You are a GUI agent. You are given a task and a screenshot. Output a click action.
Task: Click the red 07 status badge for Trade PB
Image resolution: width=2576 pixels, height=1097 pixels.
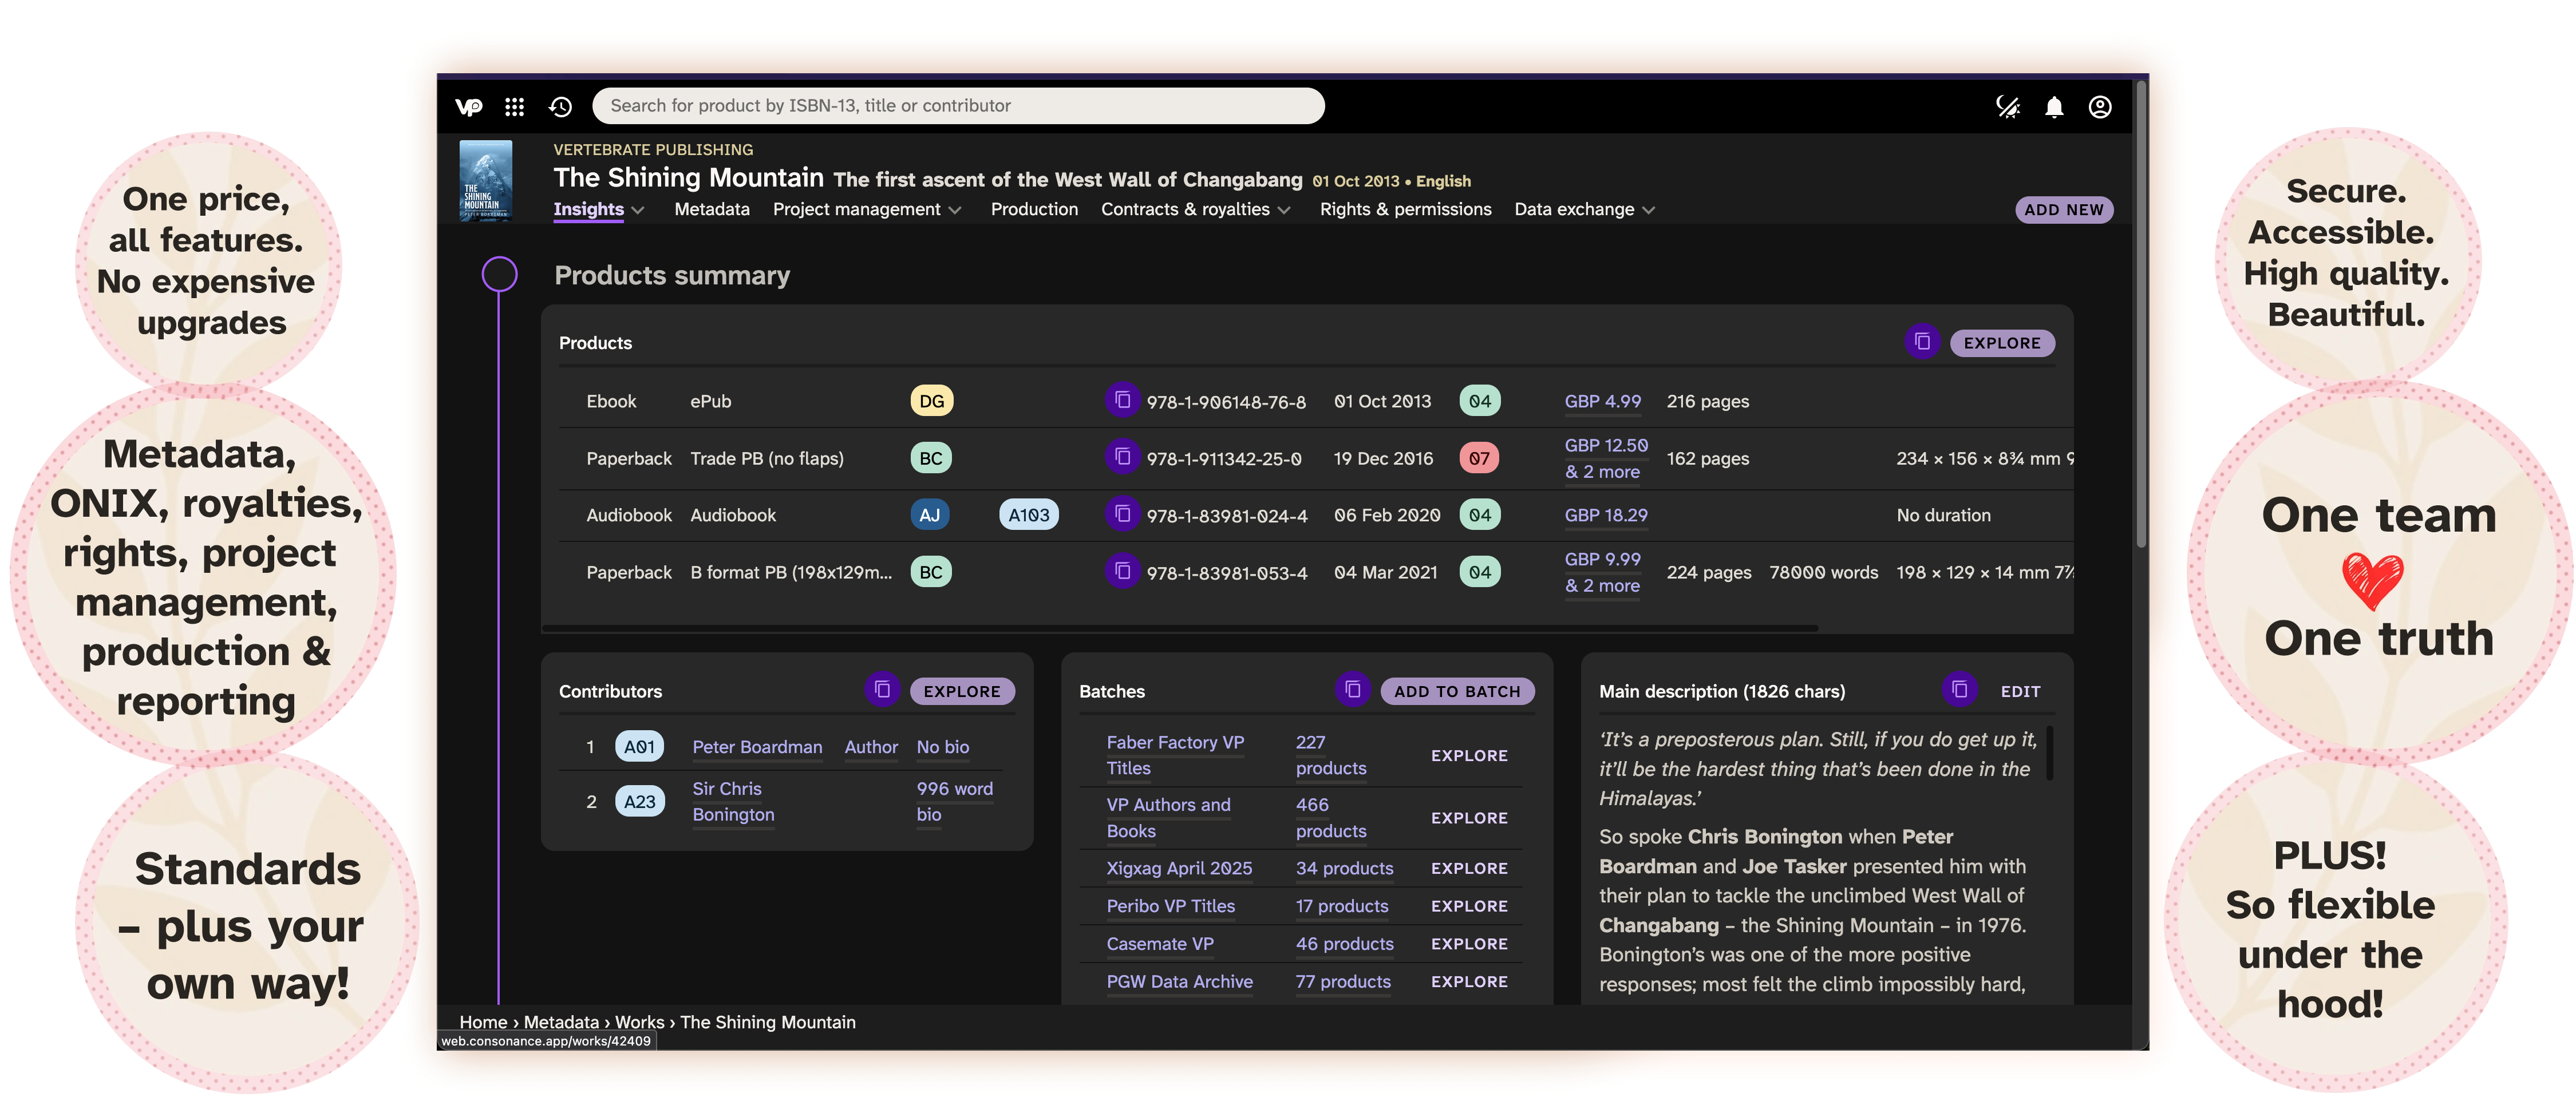[x=1480, y=457]
